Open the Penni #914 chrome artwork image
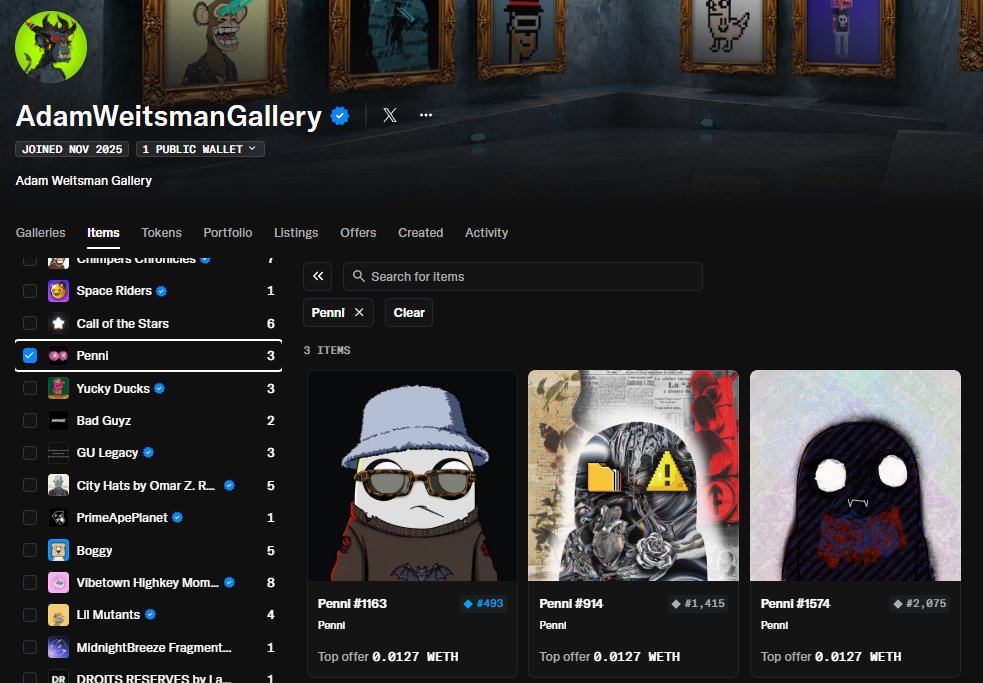Screen dimensions: 983x683 634,475
